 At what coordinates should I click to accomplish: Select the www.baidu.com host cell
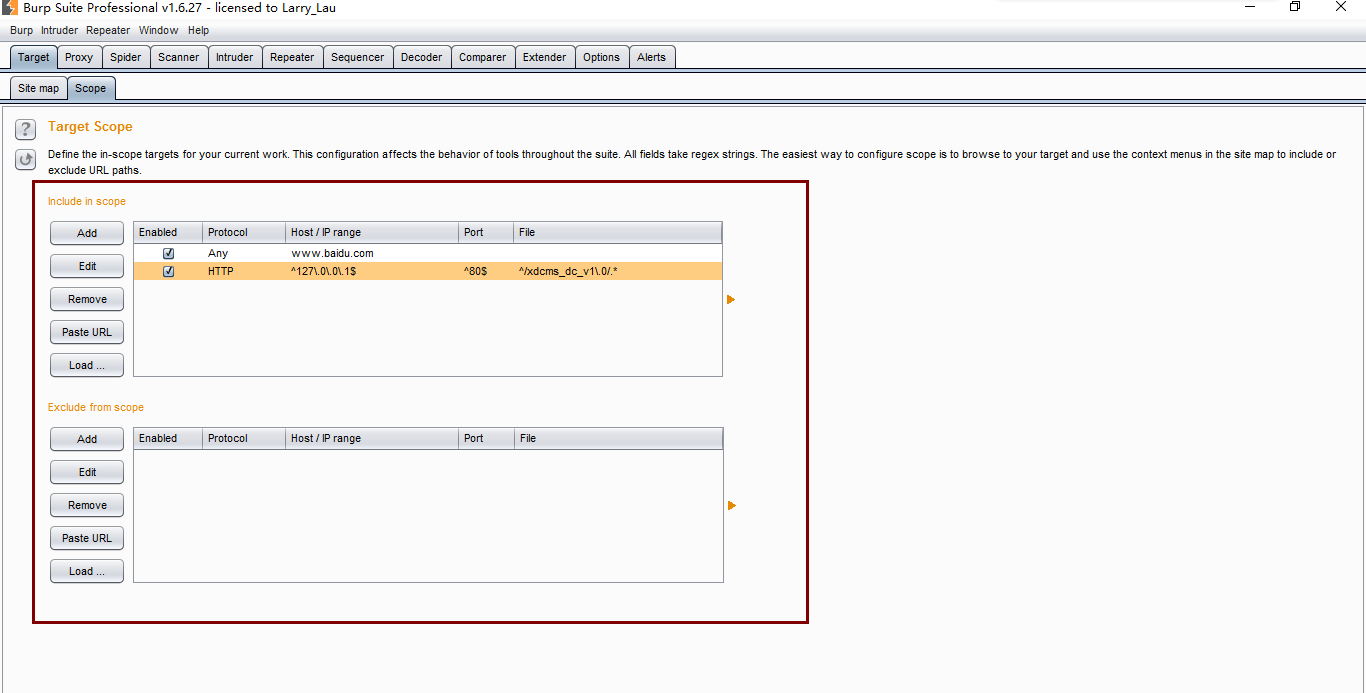tap(372, 254)
